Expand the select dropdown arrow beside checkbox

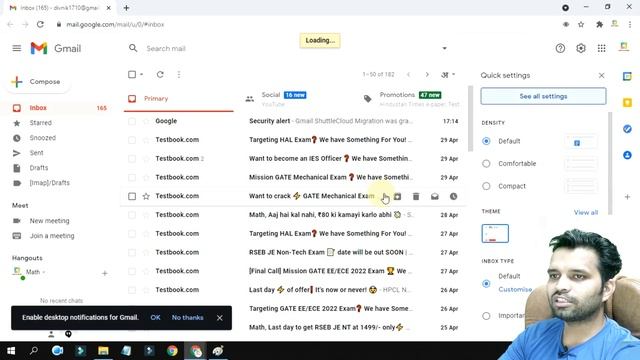point(142,75)
